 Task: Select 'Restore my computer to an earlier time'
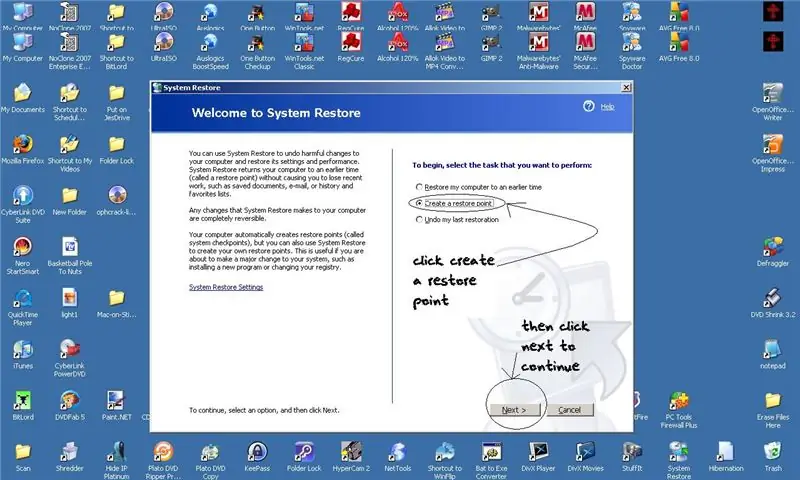pyautogui.click(x=419, y=187)
